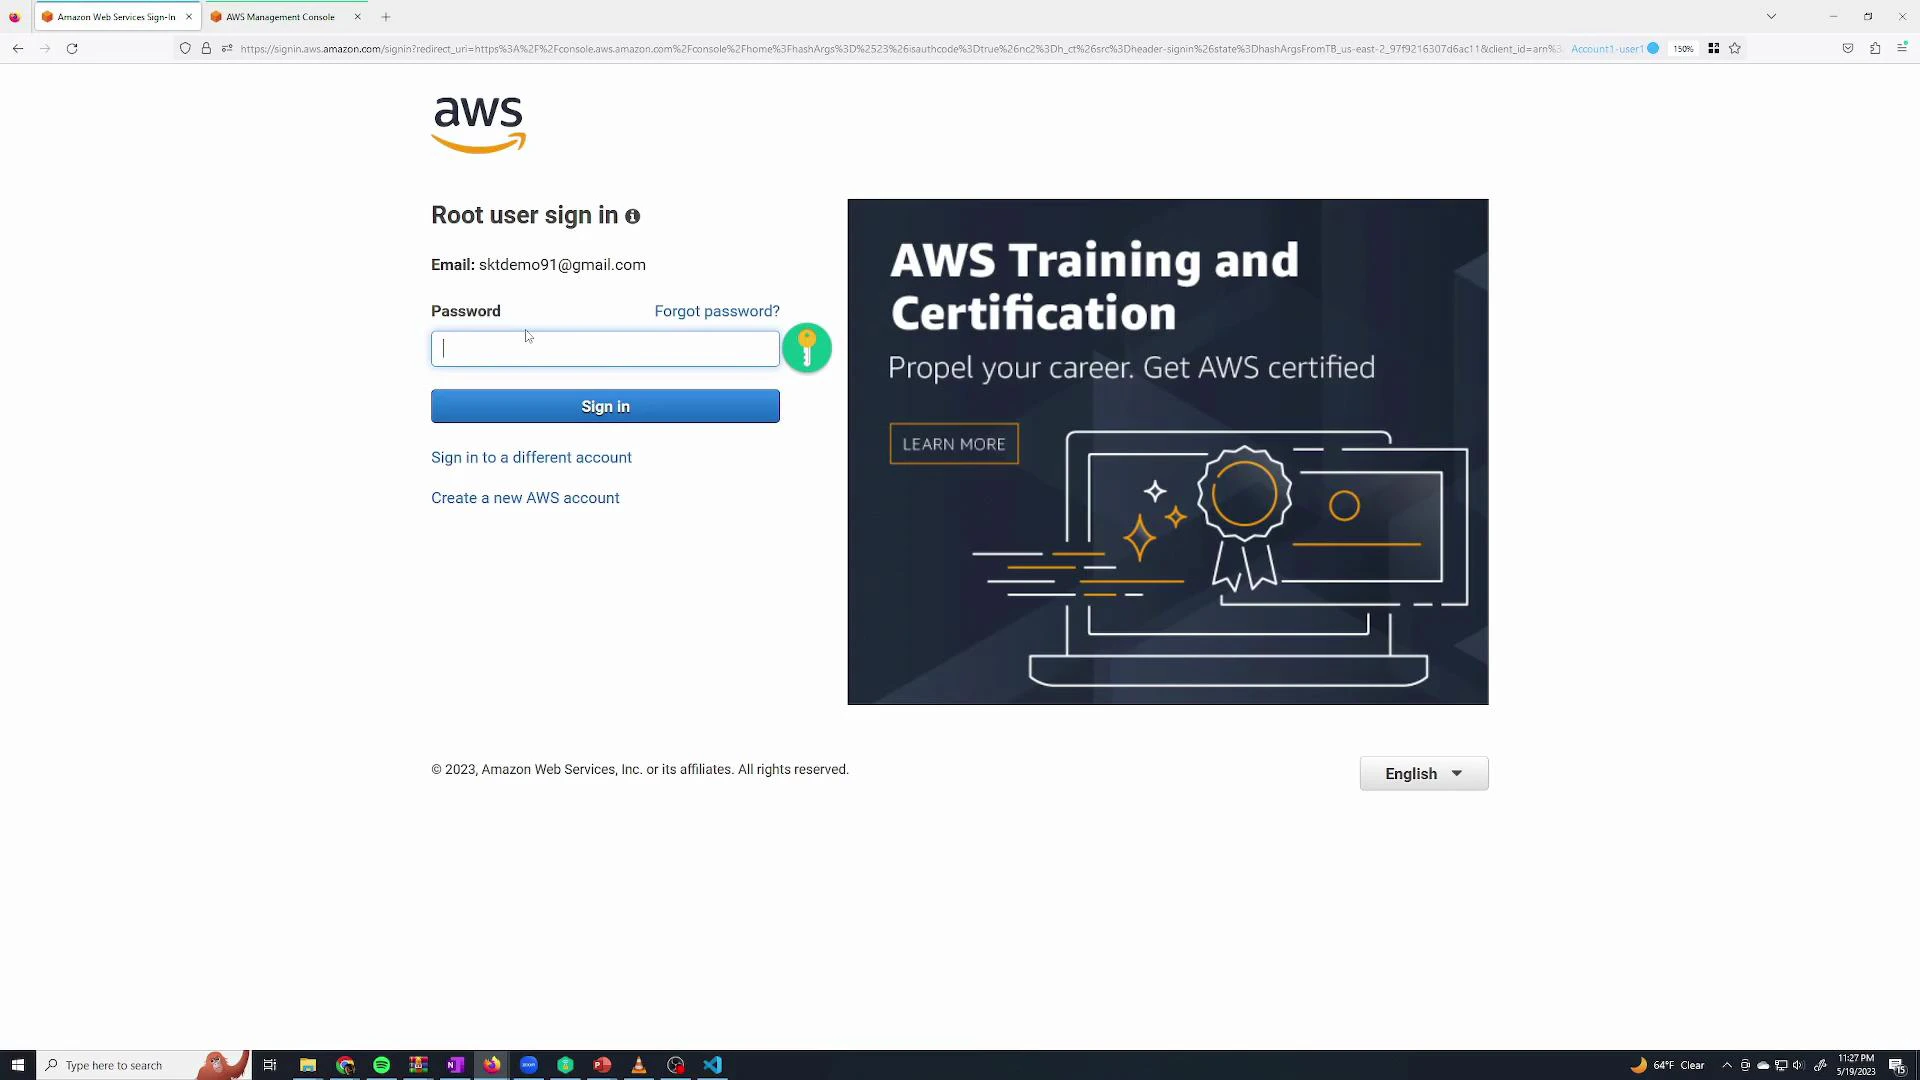Click inside the password input field

(604, 348)
